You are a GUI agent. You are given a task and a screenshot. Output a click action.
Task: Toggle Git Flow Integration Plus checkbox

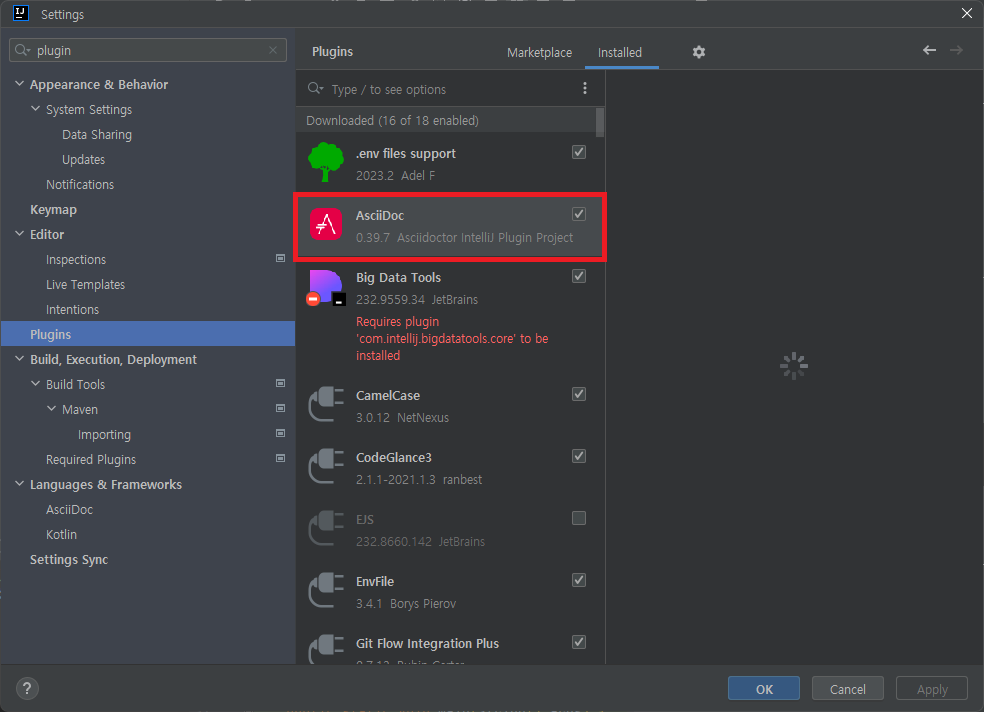point(579,642)
